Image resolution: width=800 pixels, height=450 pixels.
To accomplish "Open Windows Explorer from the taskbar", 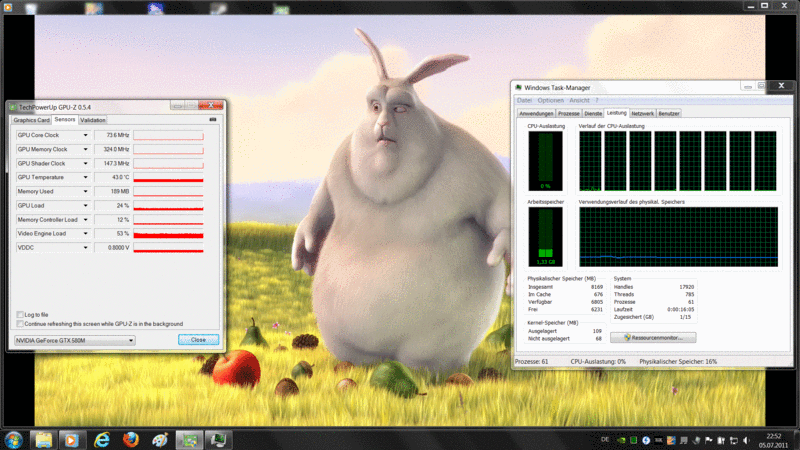I will click(43, 439).
